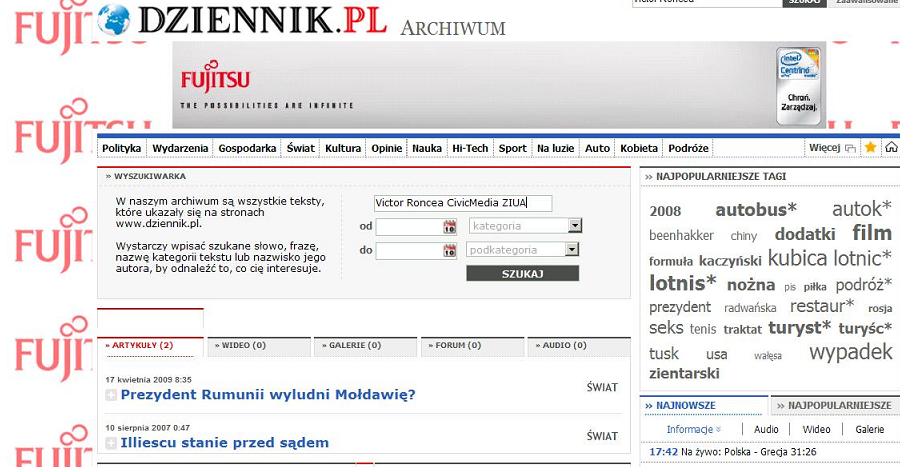Open the Na luzie section
Image resolution: width=919 pixels, height=472 pixels.
pyautogui.click(x=556, y=148)
